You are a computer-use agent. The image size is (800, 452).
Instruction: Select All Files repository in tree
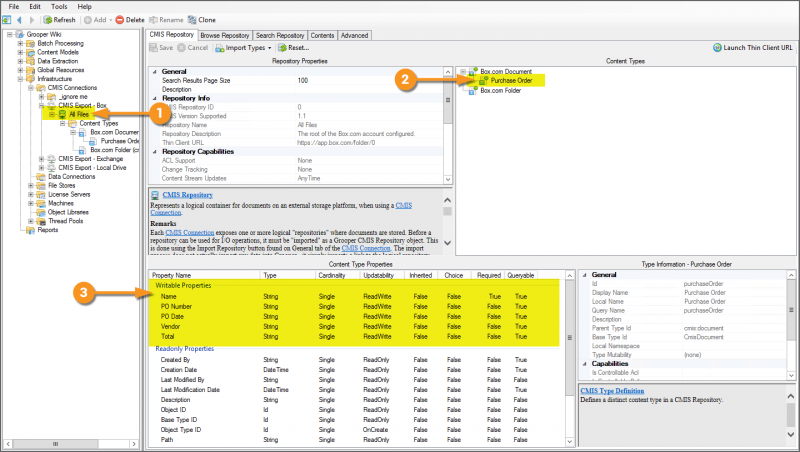(x=79, y=114)
